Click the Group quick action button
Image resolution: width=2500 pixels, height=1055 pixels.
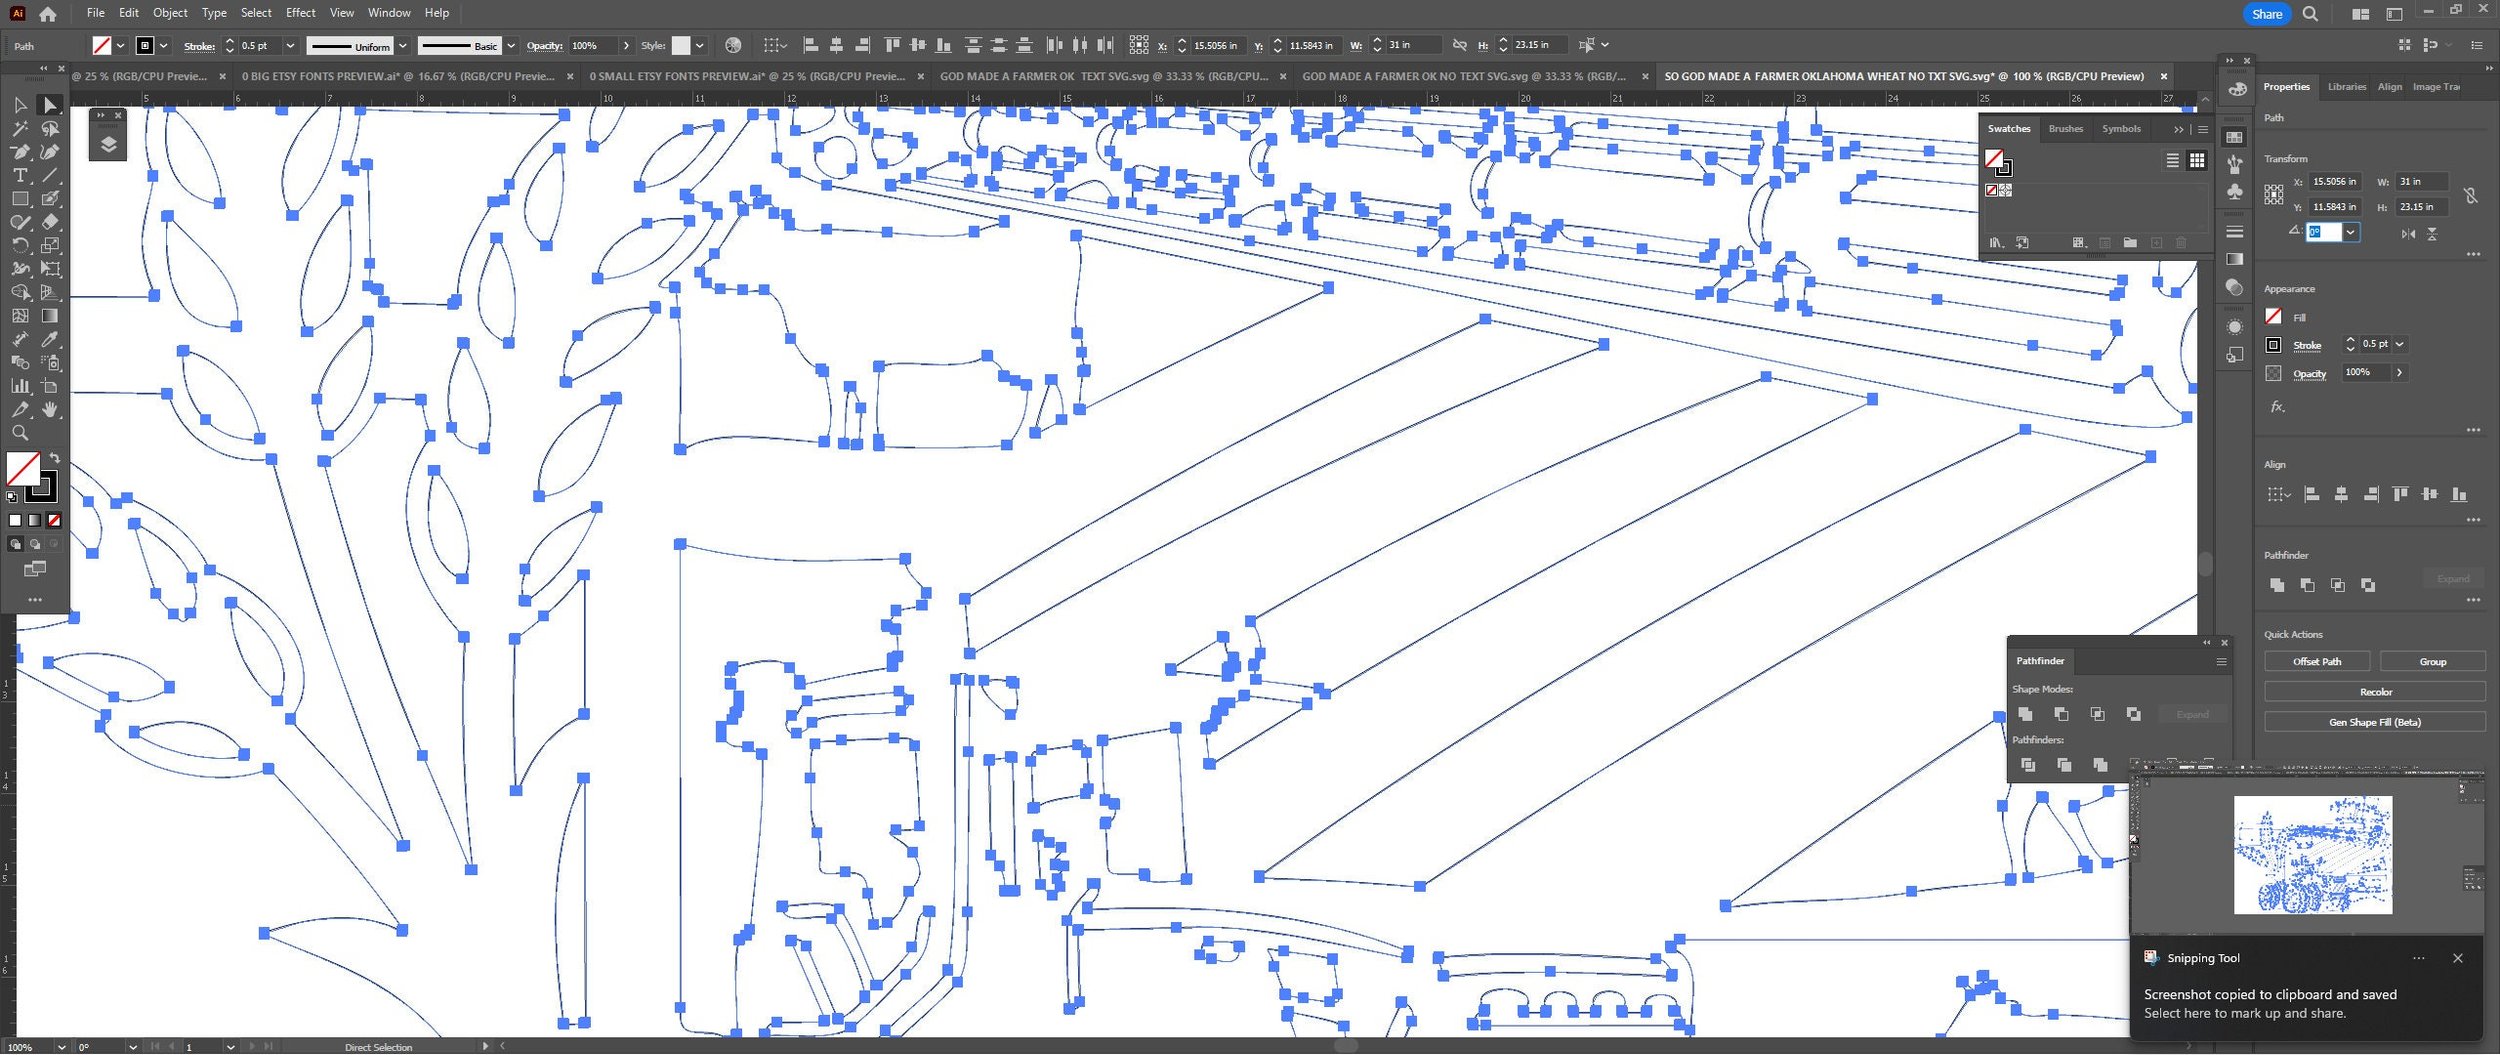2432,662
